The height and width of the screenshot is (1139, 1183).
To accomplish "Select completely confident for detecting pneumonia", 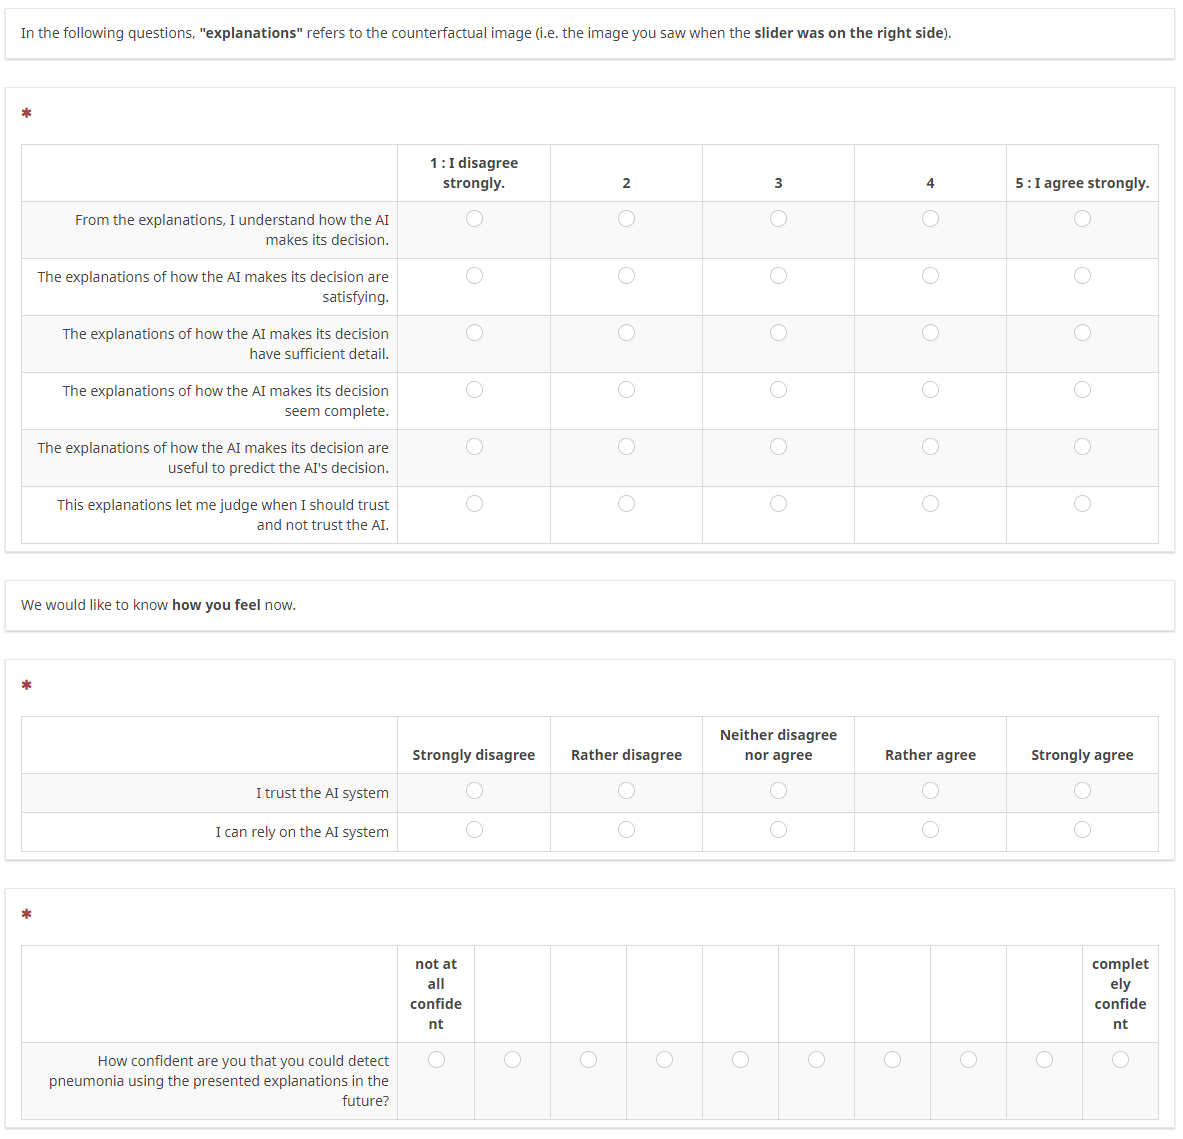I will click(1120, 1060).
